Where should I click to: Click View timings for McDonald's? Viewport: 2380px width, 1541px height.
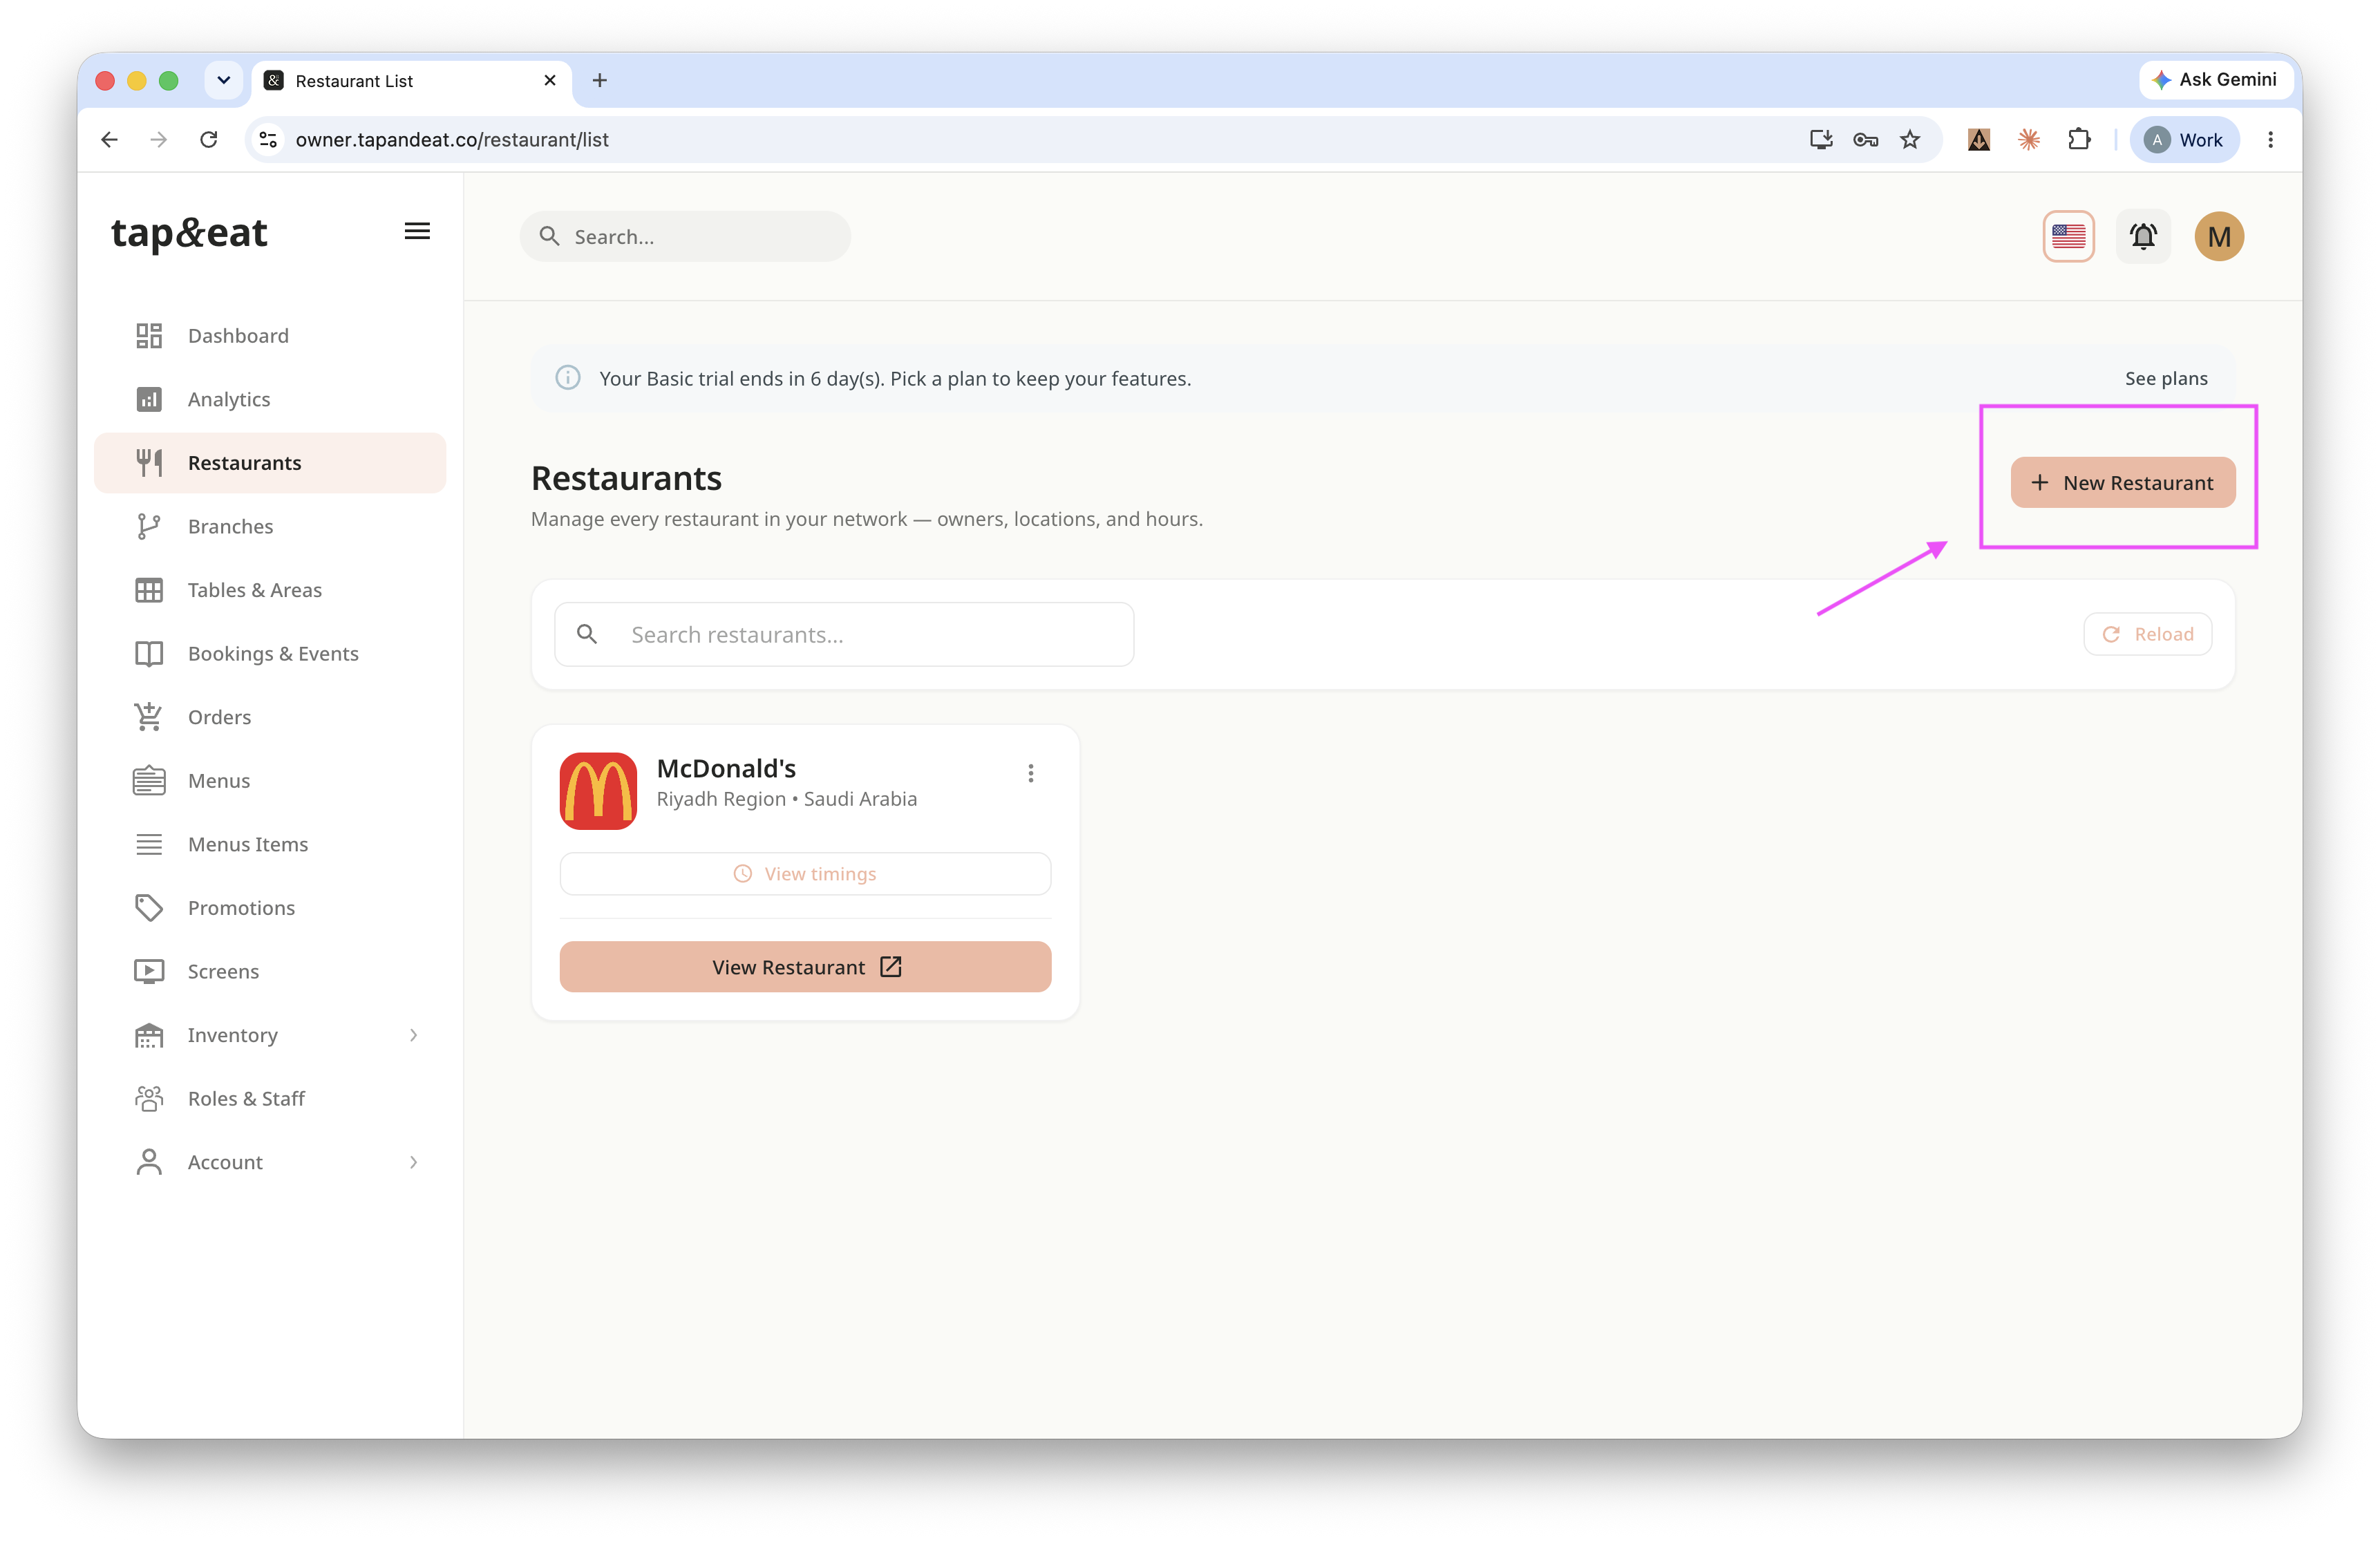[805, 874]
